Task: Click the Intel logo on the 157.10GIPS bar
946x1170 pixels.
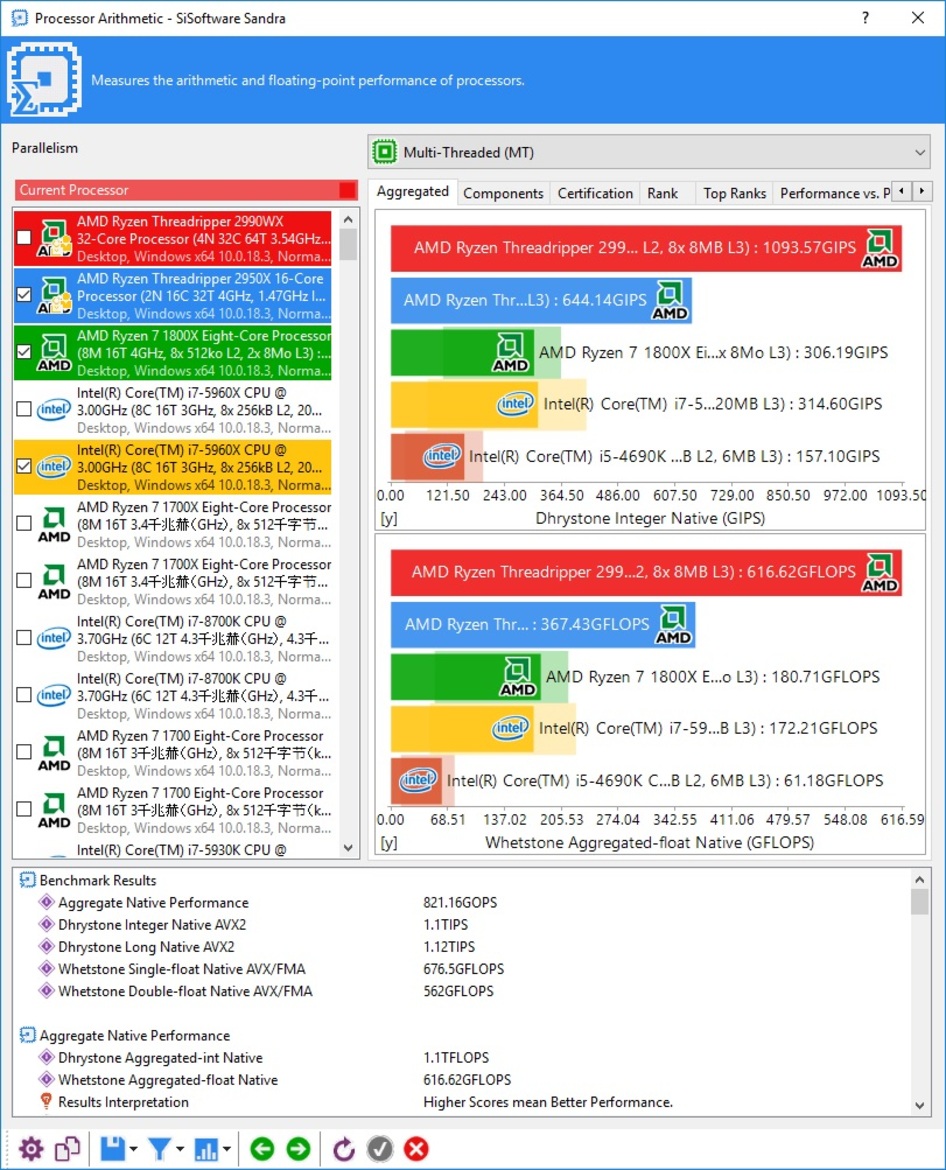Action: [442, 455]
